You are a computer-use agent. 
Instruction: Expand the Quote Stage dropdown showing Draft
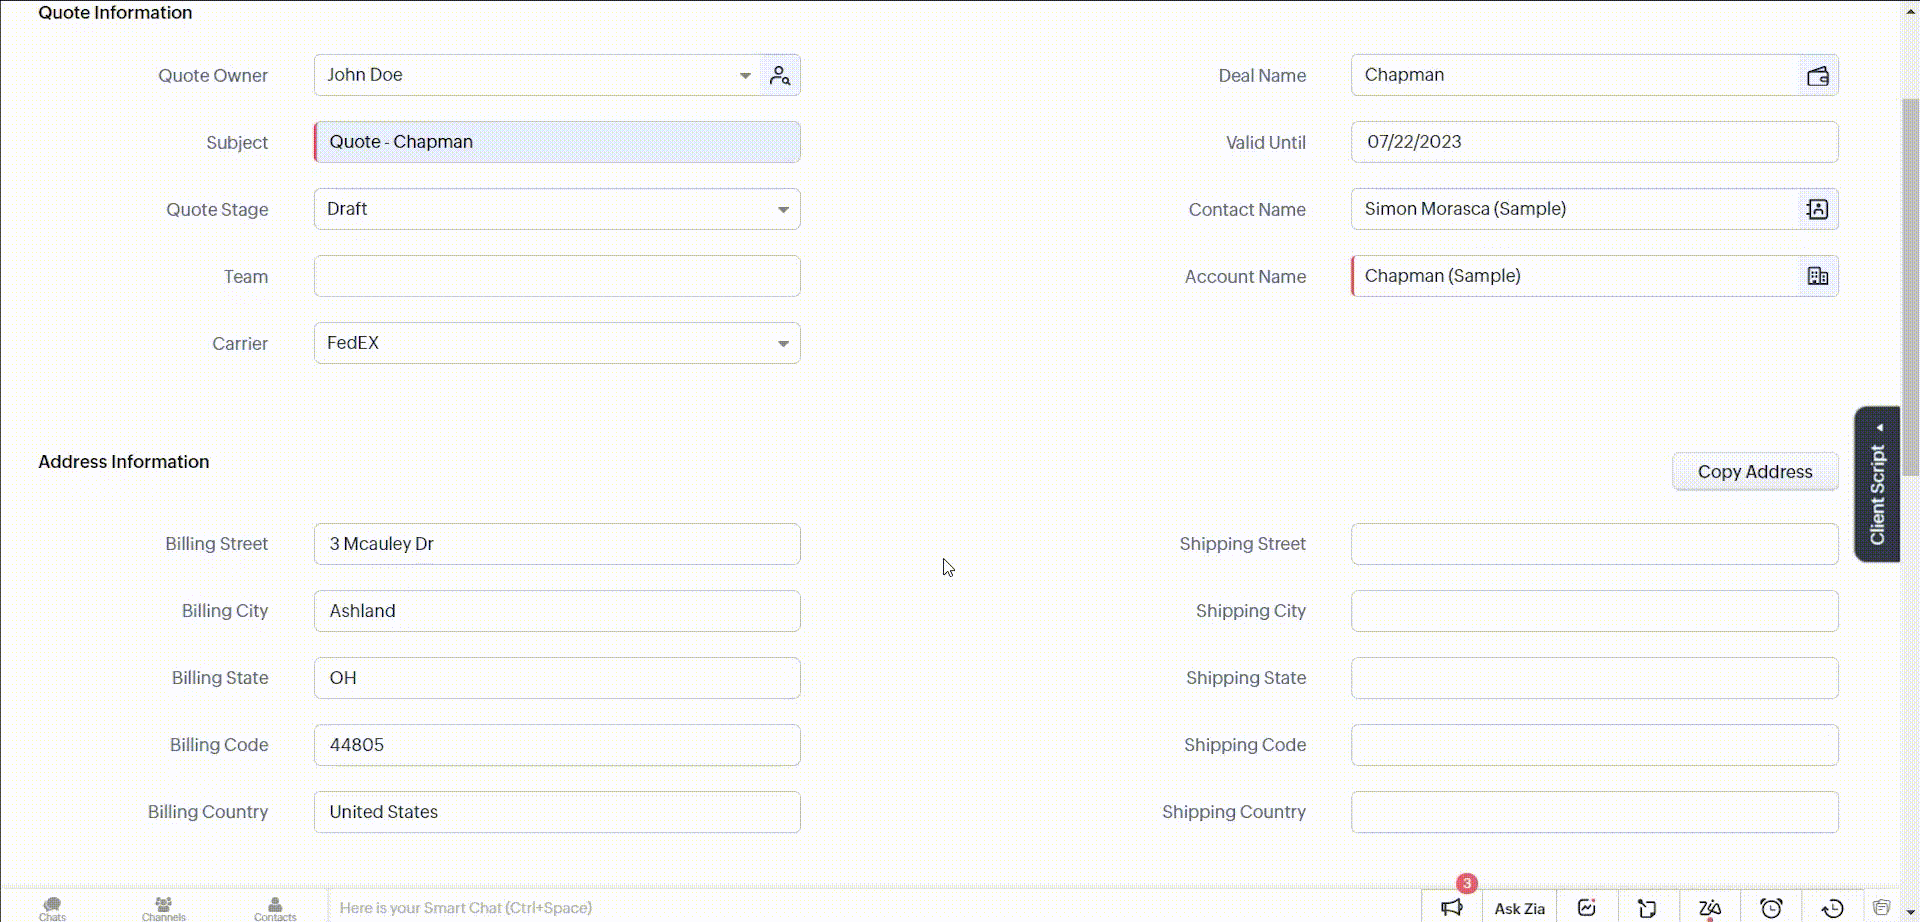point(783,210)
